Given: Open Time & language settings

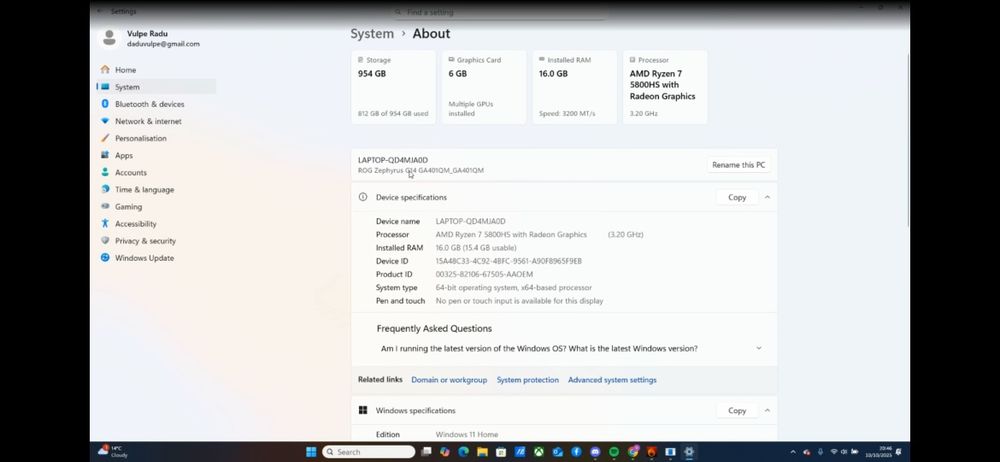Looking at the screenshot, I should click(x=144, y=190).
